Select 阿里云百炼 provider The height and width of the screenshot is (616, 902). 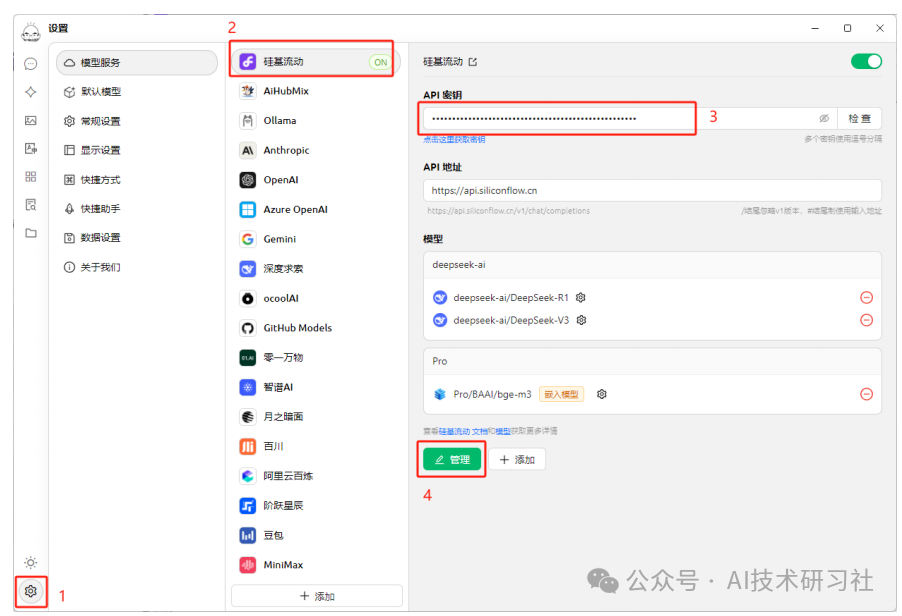point(315,476)
